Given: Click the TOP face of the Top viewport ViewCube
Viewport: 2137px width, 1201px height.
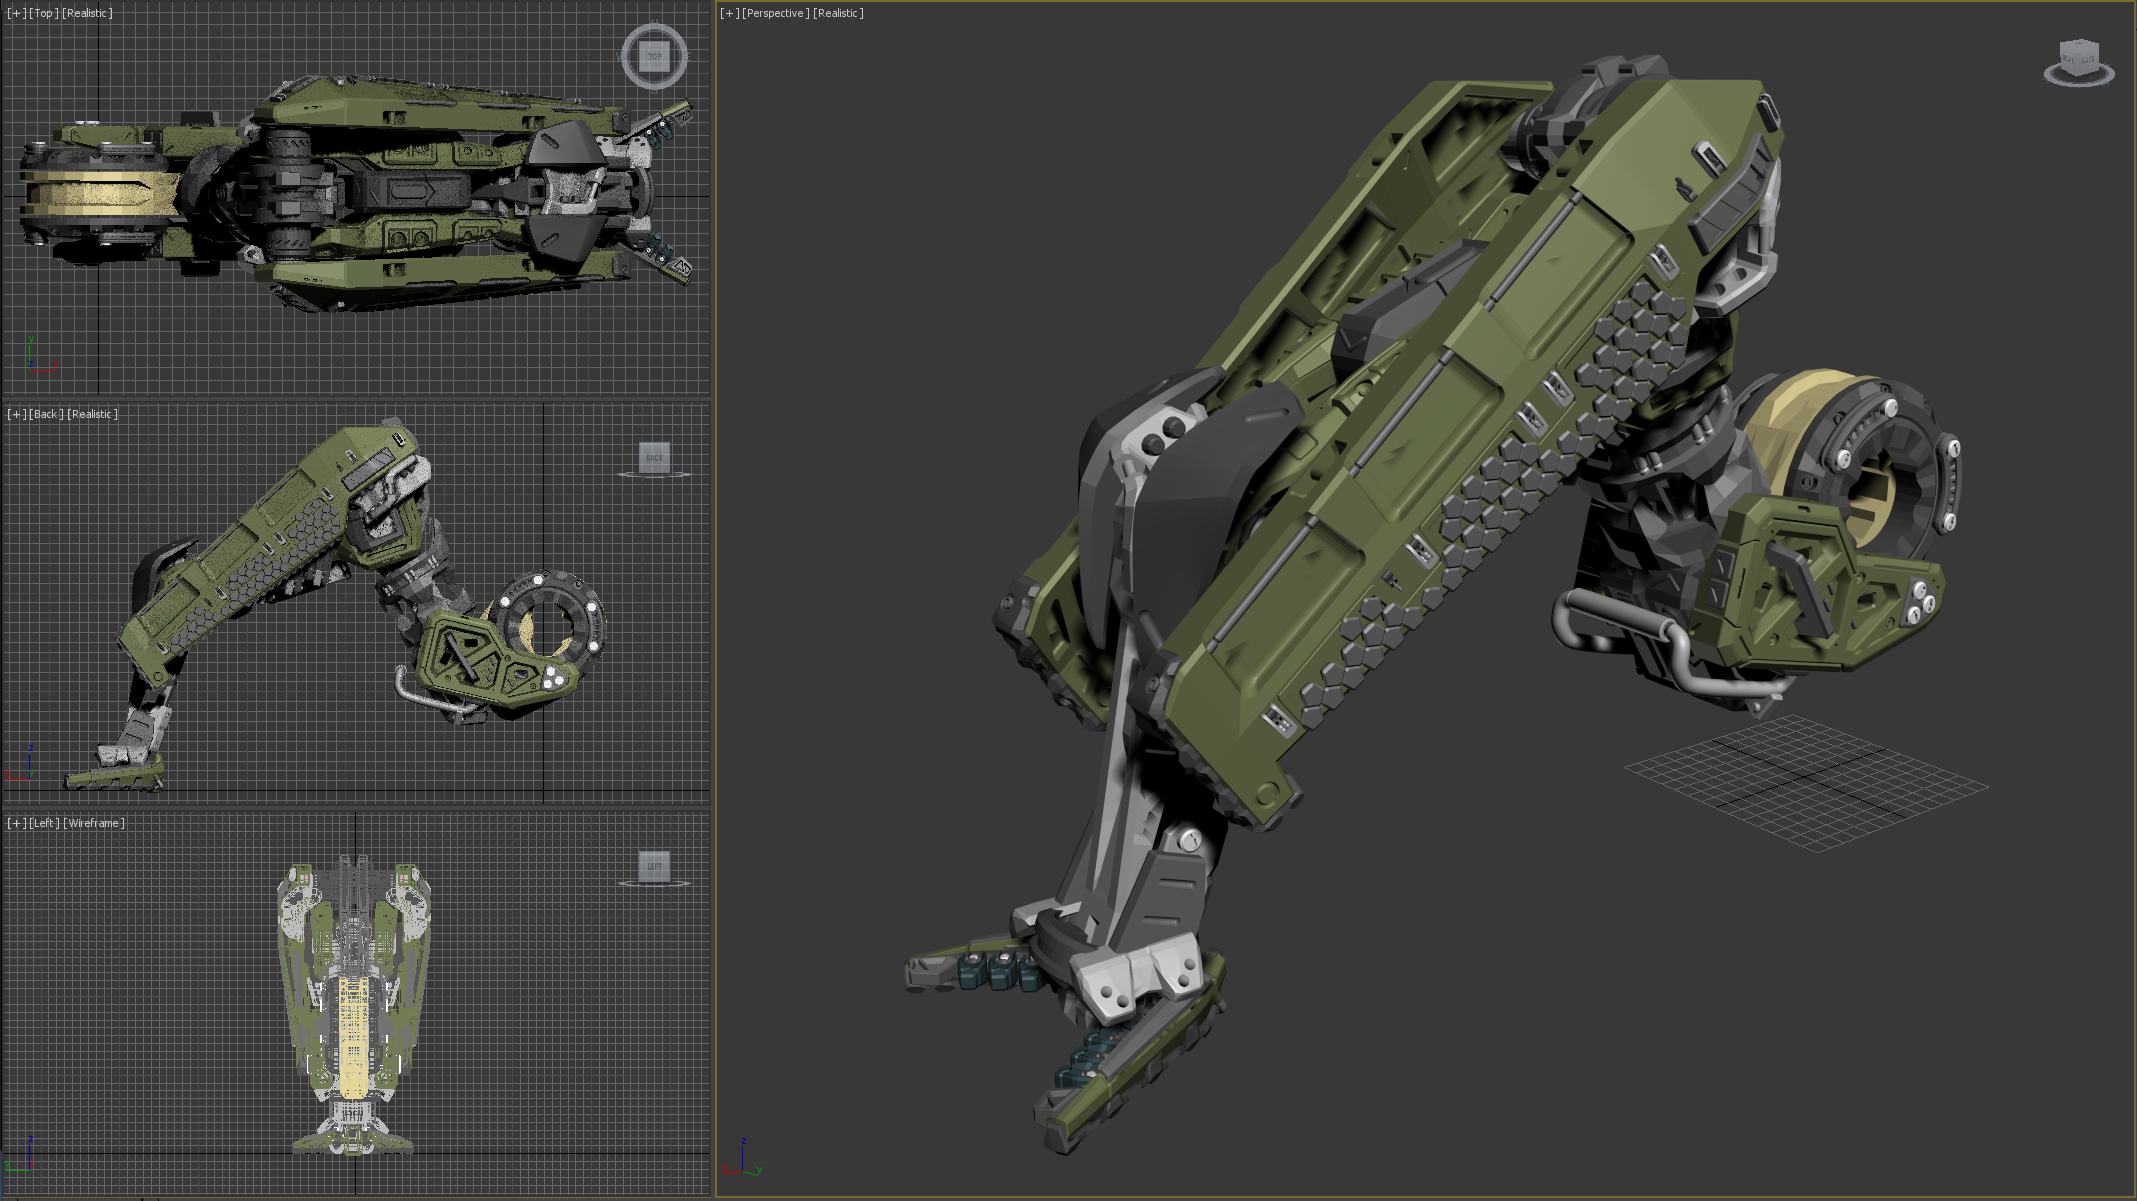Looking at the screenshot, I should (654, 56).
